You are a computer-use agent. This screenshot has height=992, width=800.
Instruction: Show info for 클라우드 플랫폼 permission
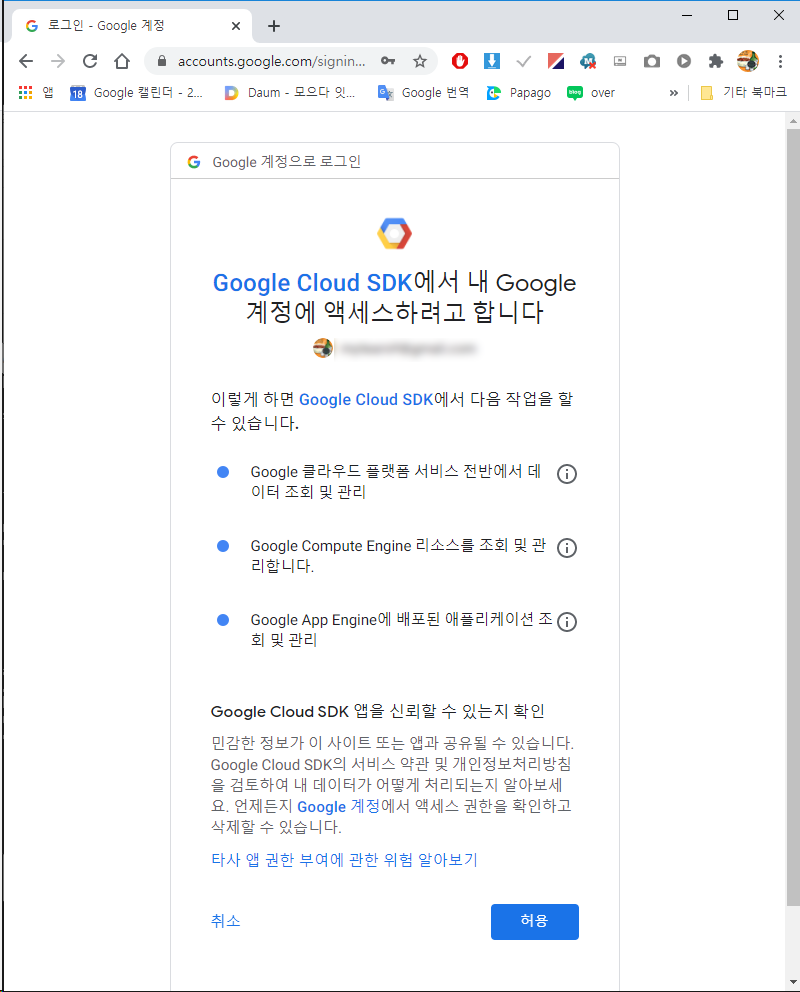coord(567,474)
